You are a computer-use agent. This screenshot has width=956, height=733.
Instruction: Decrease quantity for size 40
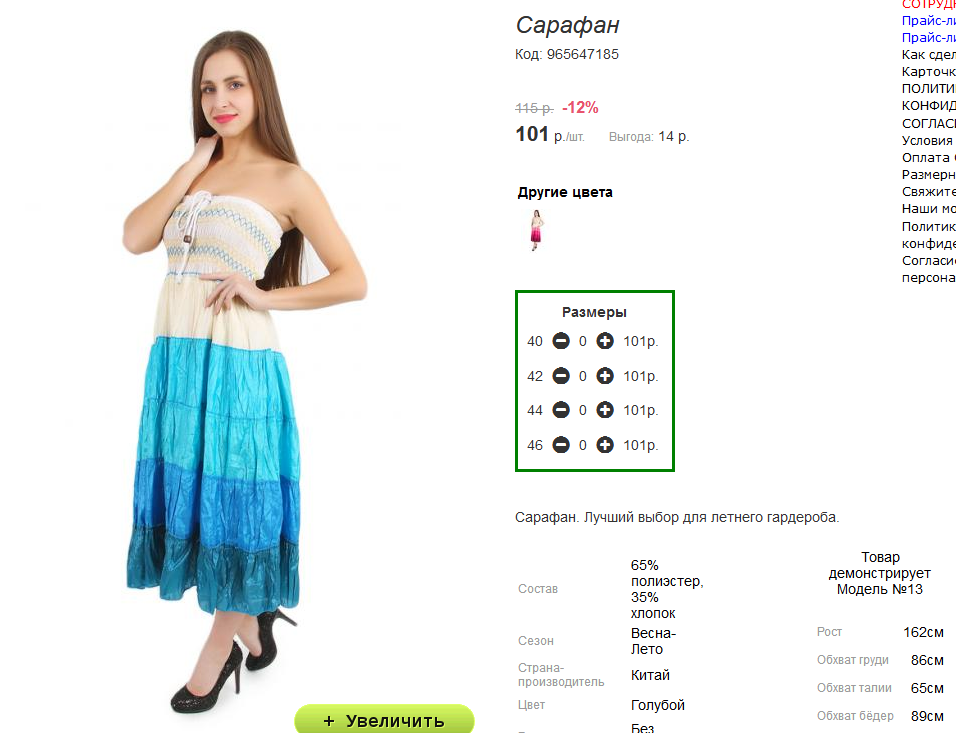tap(561, 341)
